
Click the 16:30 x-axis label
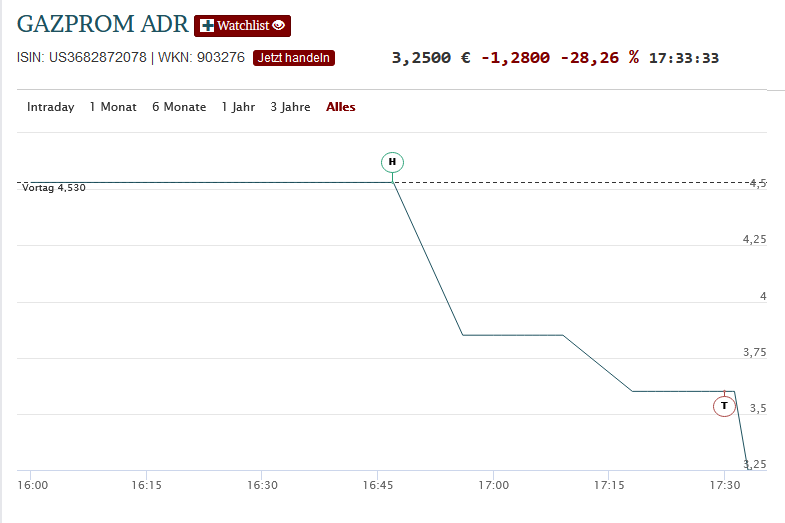pyautogui.click(x=262, y=485)
